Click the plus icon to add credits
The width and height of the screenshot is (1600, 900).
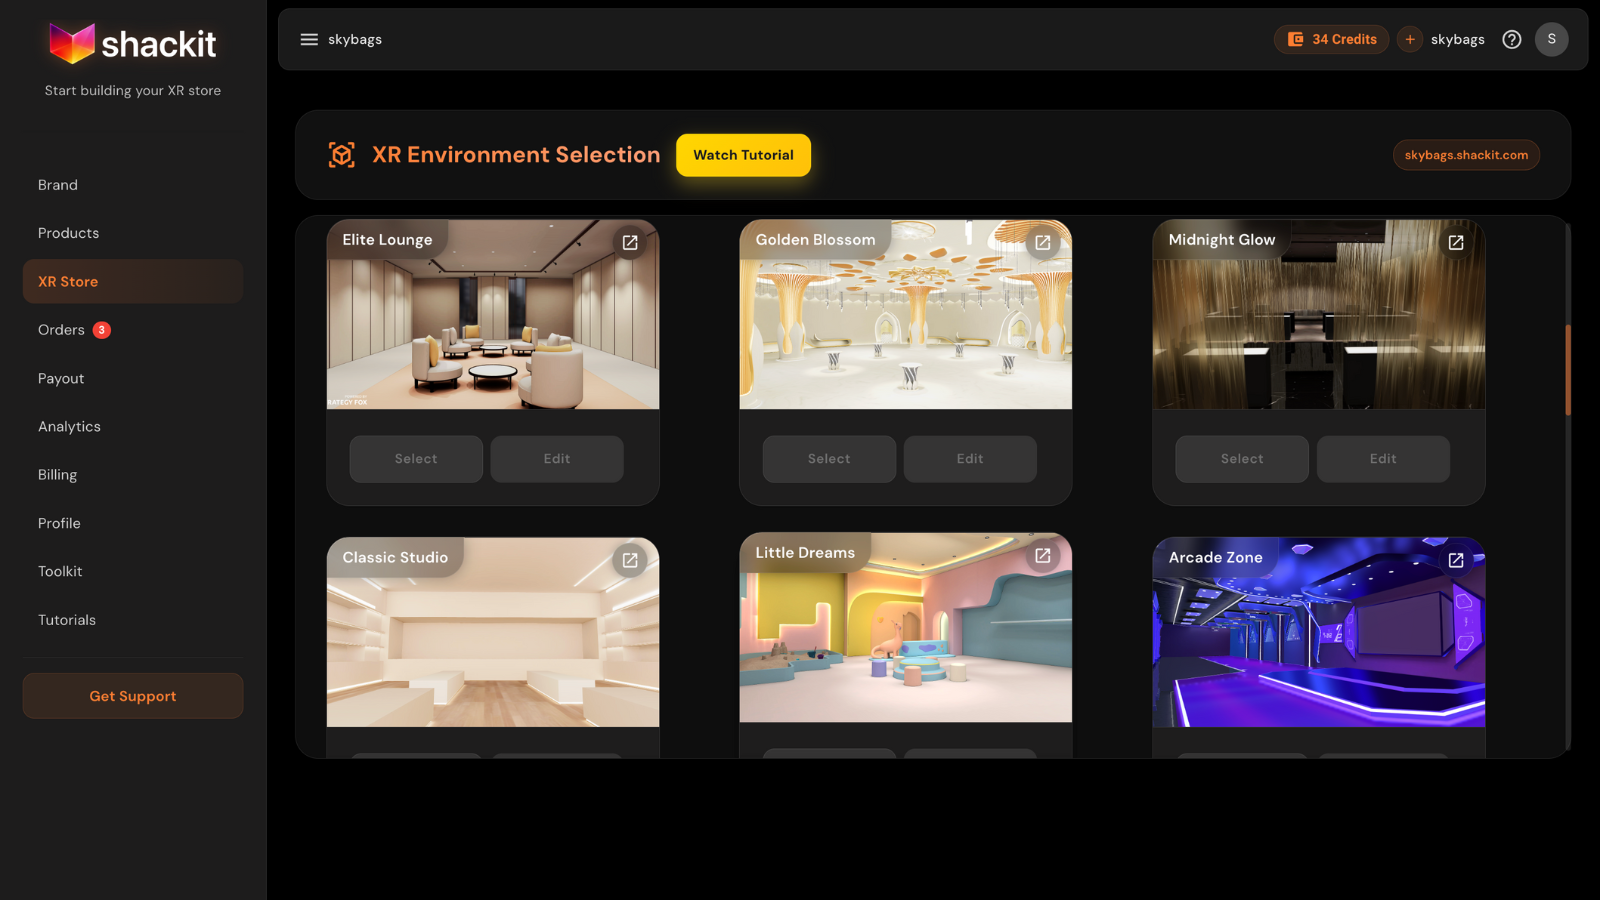(x=1409, y=39)
